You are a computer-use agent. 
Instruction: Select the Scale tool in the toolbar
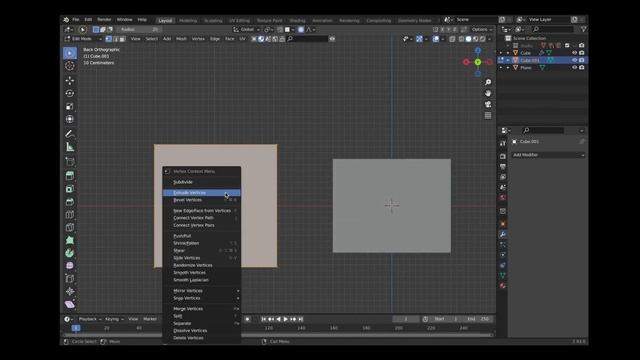click(70, 107)
